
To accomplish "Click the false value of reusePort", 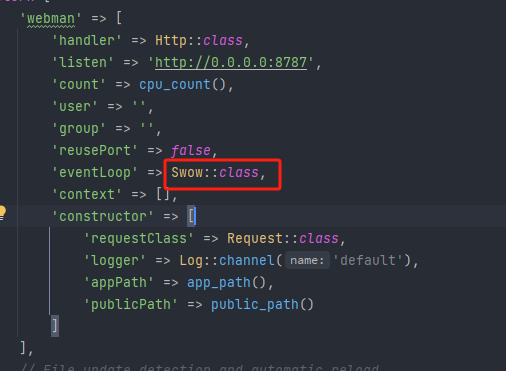I will (x=190, y=150).
